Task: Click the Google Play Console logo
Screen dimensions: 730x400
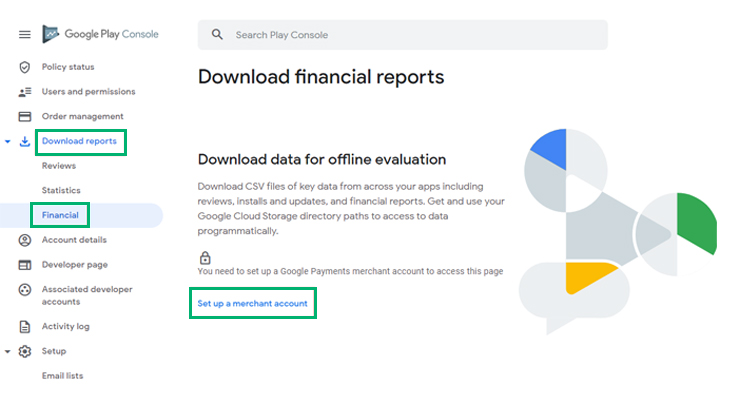Action: (100, 34)
